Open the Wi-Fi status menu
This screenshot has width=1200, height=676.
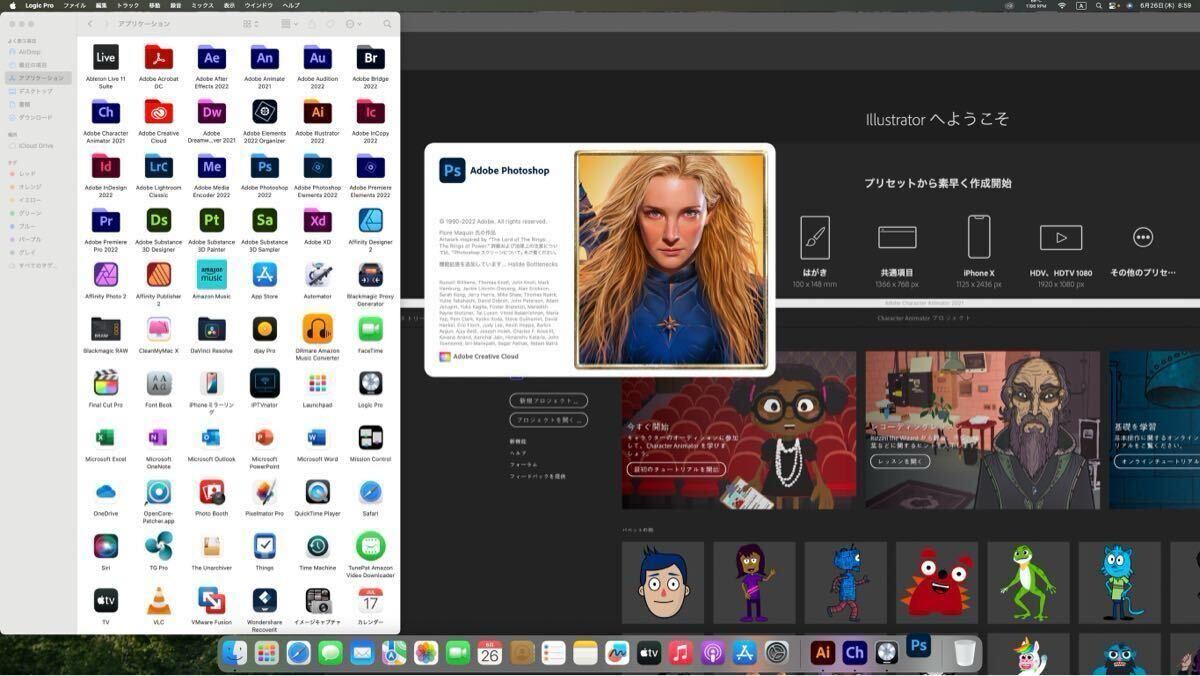pyautogui.click(x=1062, y=5)
